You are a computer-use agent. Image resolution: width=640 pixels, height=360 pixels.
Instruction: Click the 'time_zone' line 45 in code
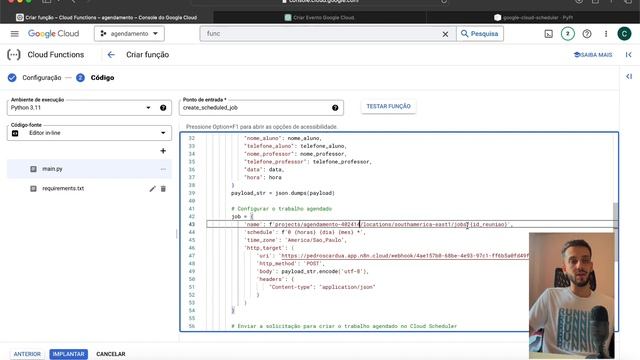[x=295, y=240]
